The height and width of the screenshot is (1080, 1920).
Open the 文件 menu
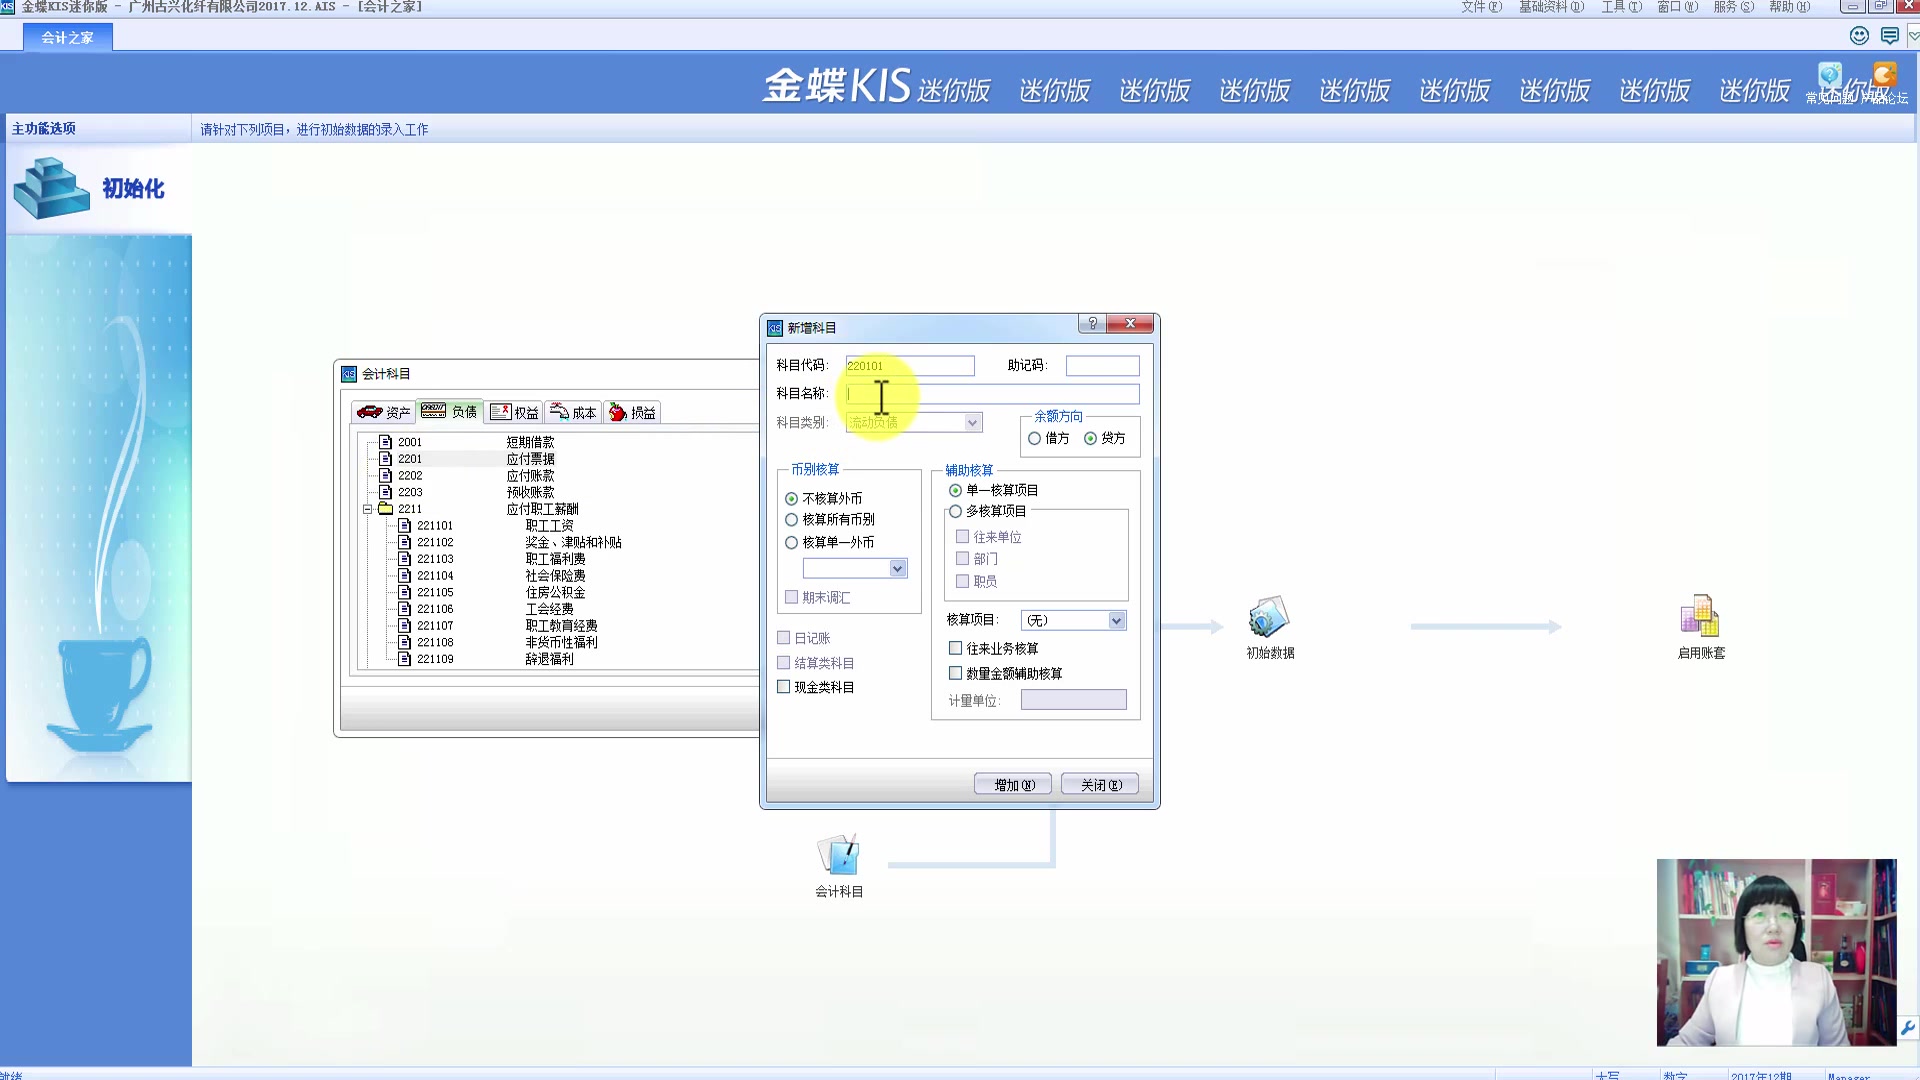click(1481, 7)
